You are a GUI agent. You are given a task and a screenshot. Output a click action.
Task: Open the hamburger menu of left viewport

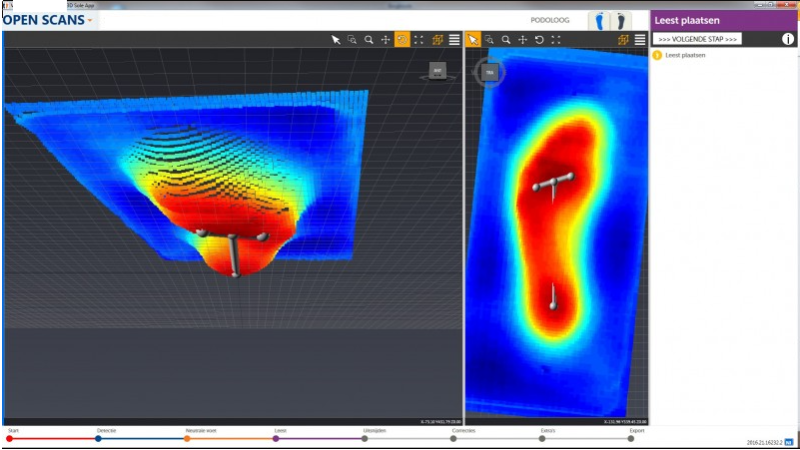[454, 40]
